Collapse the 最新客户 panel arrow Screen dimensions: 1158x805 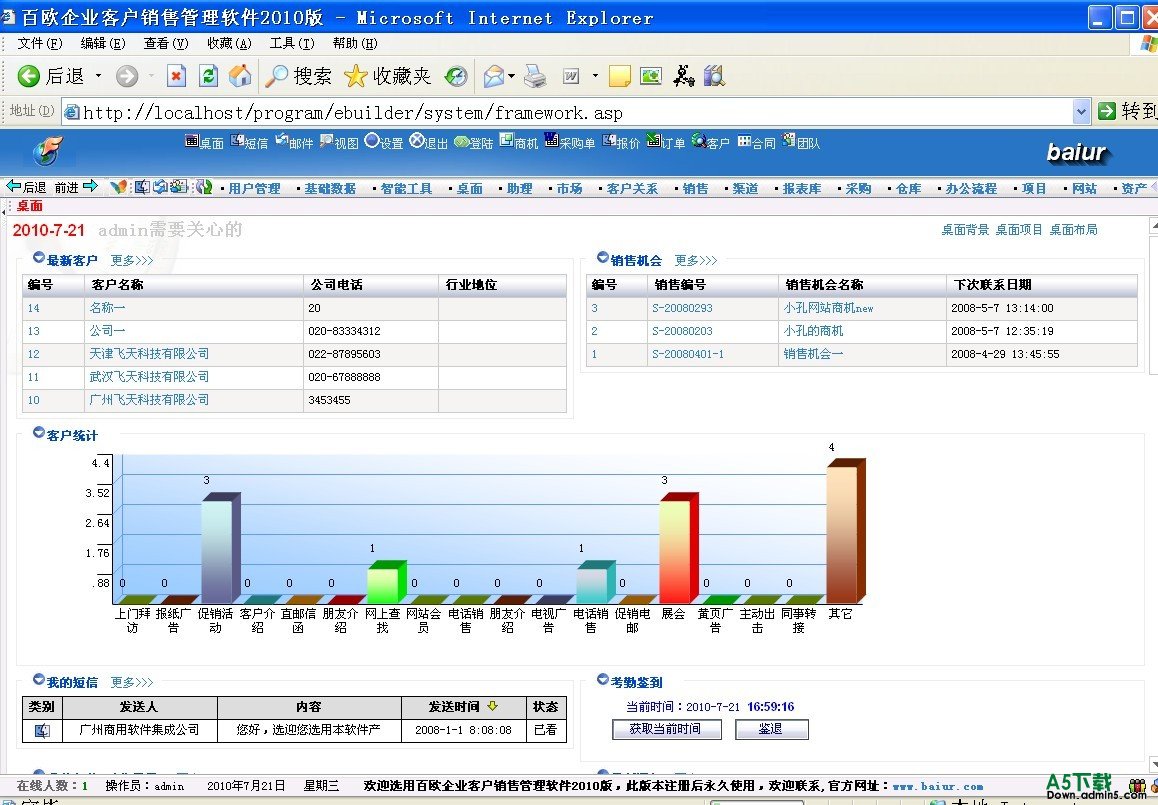click(x=39, y=258)
